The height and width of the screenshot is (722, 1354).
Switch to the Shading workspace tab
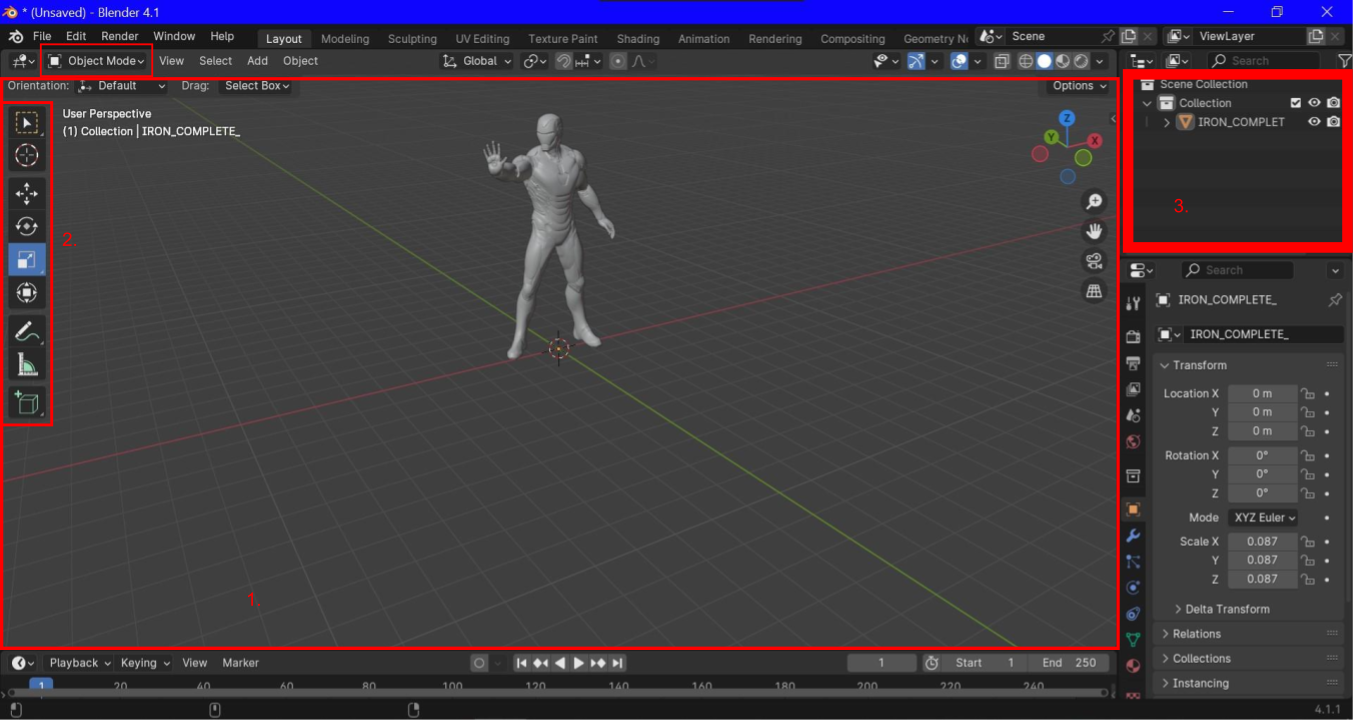click(638, 39)
